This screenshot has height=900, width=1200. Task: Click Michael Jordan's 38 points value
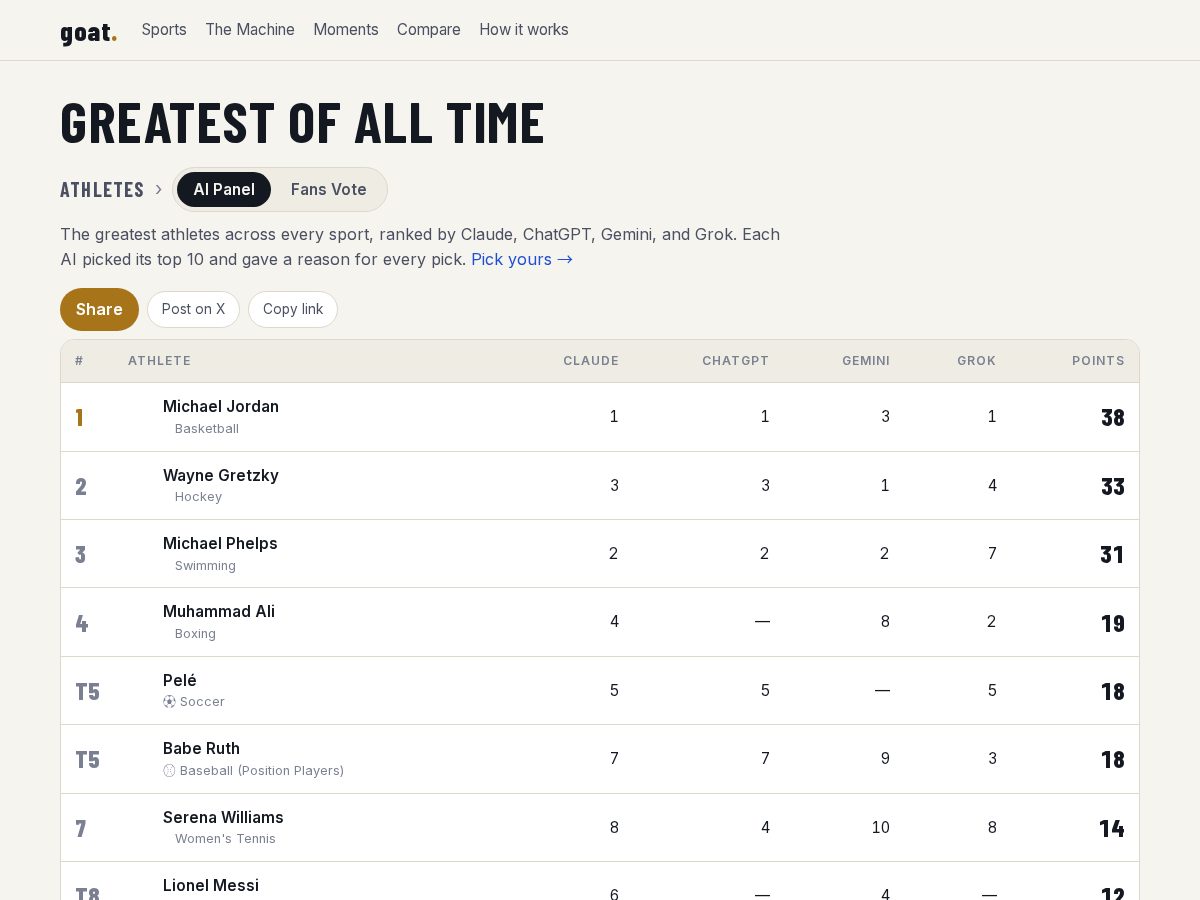(1113, 418)
